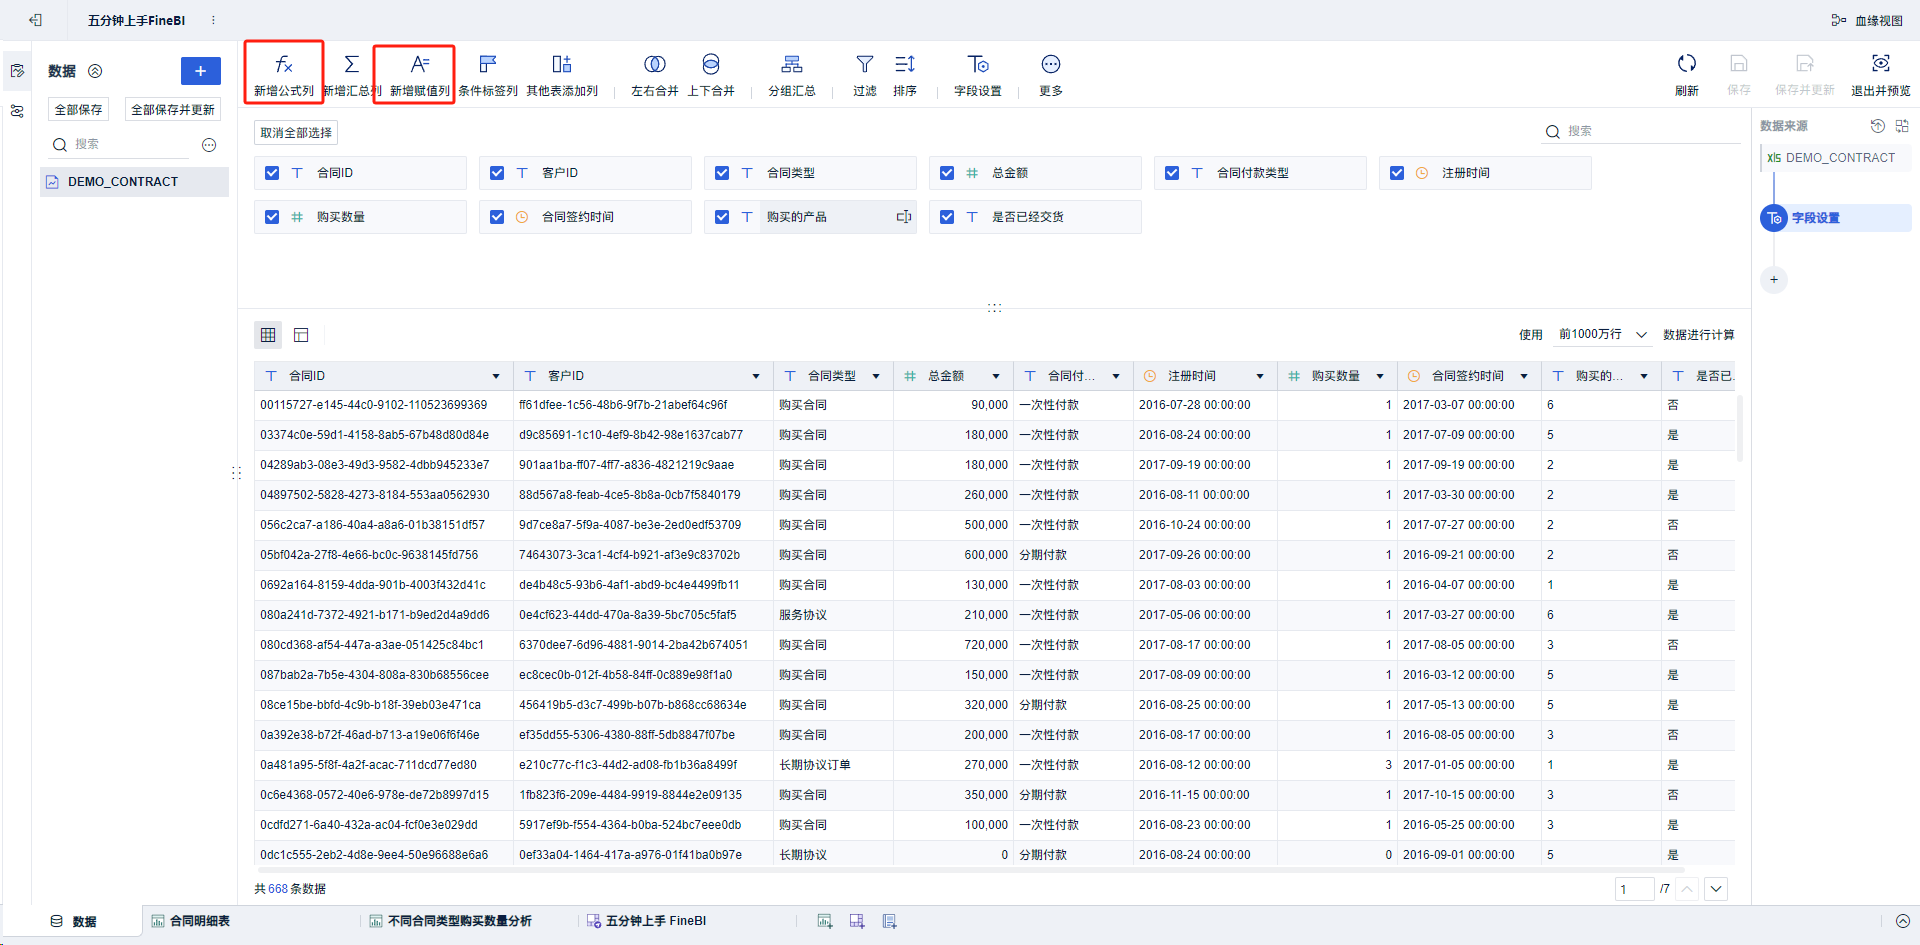
Task: Click the blue plus add data button
Action: tap(201, 71)
